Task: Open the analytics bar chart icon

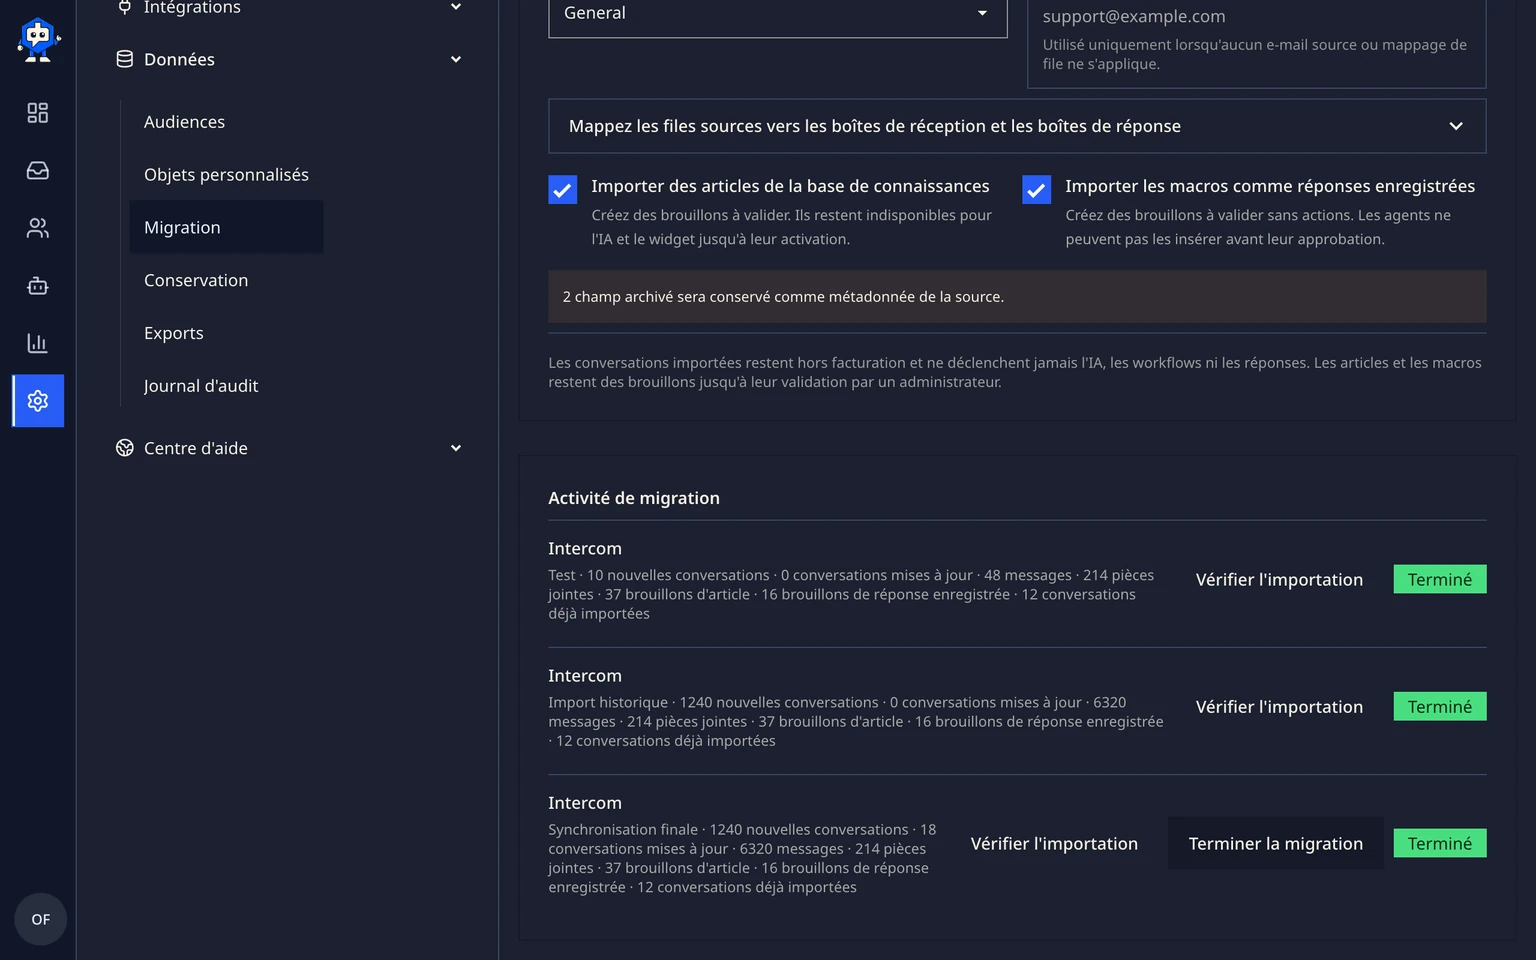Action: (x=38, y=344)
